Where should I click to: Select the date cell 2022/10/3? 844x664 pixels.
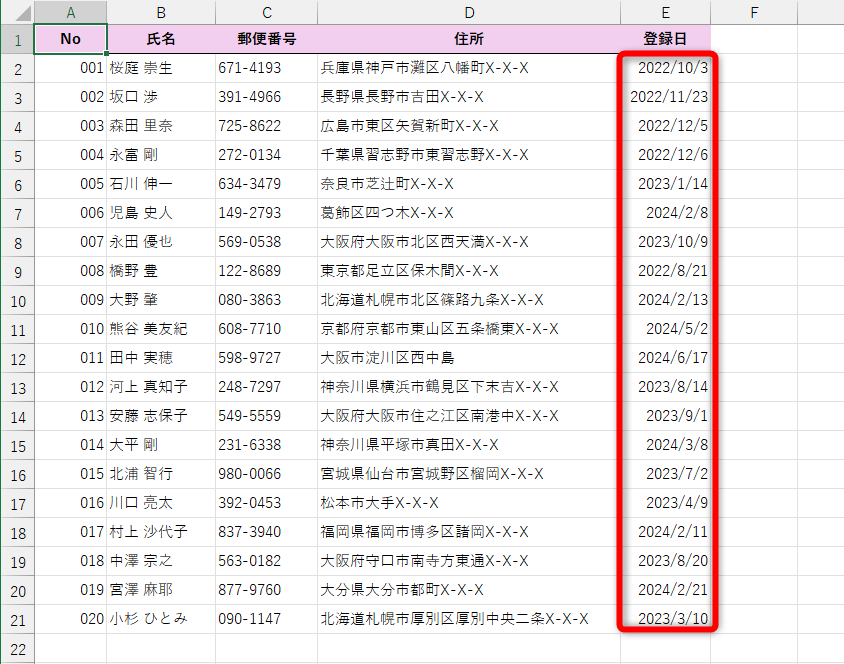(665, 68)
